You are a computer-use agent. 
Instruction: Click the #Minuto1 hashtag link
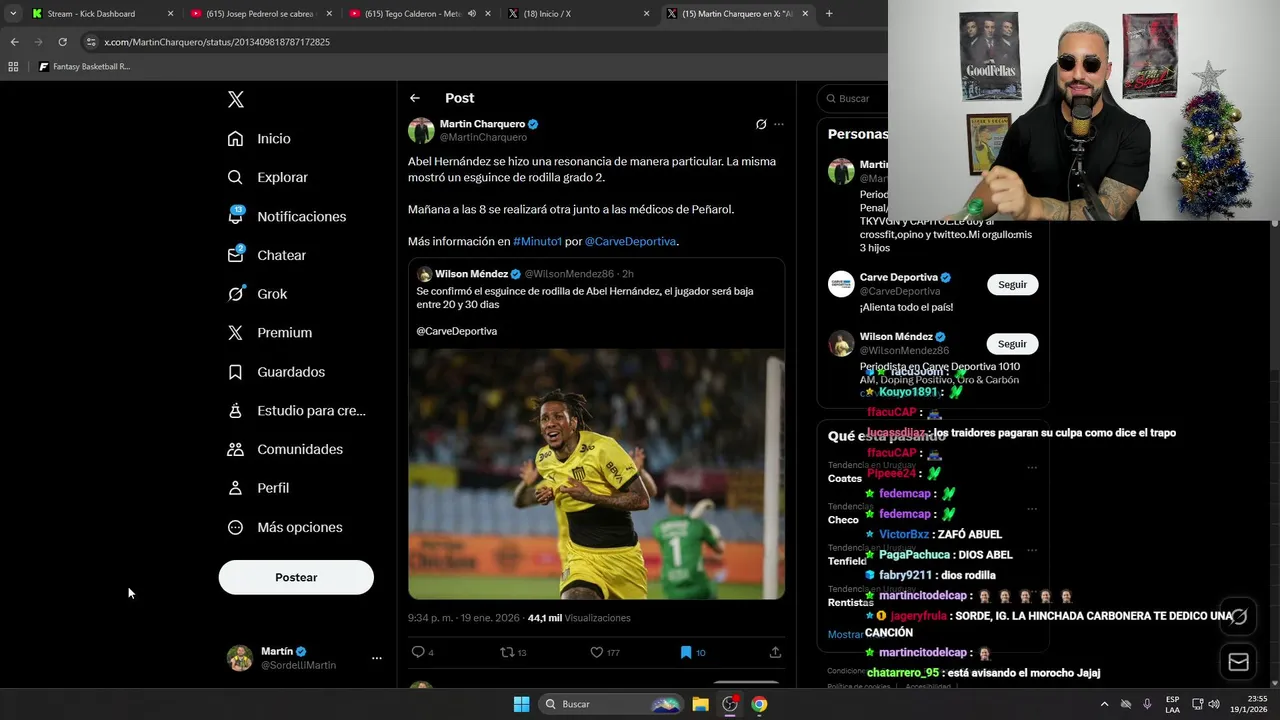[x=537, y=241]
